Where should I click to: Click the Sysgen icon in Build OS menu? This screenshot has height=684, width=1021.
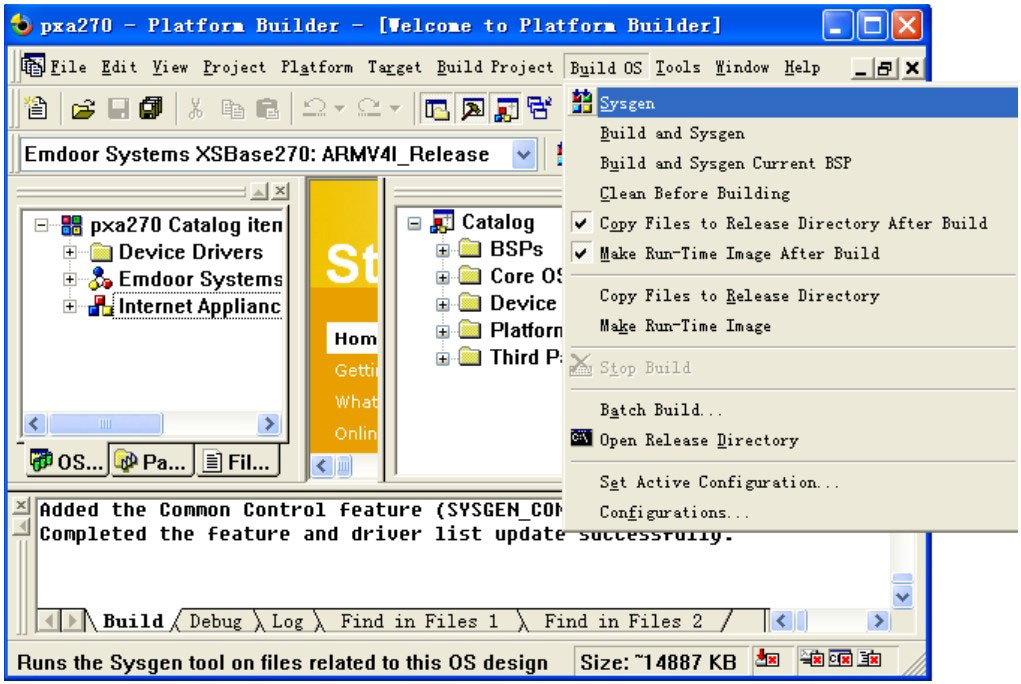pos(581,103)
